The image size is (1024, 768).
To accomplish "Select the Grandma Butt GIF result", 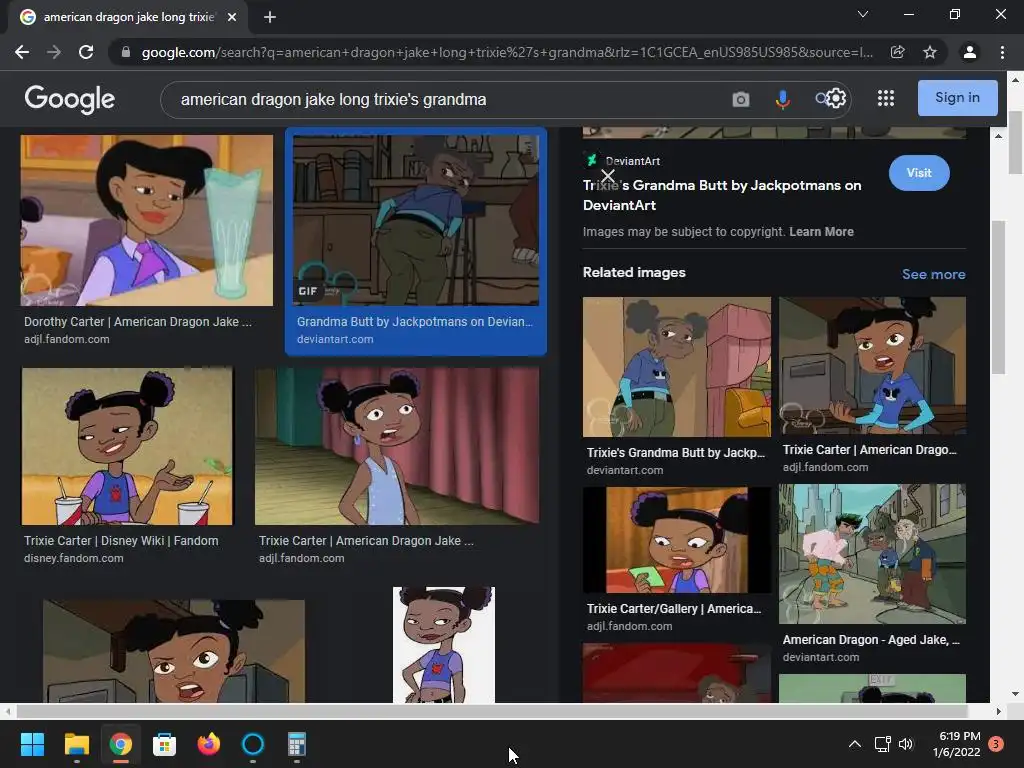I will [x=416, y=220].
